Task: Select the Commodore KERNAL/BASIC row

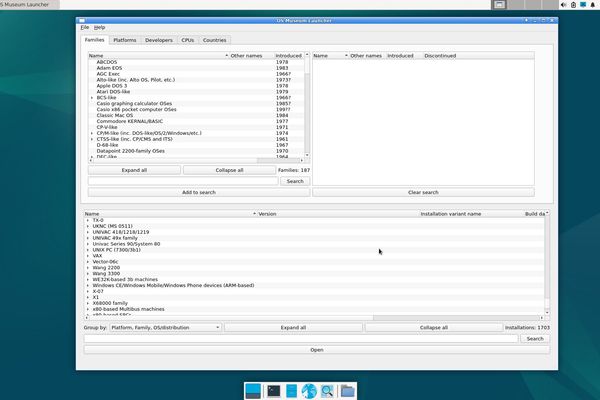Action: coord(196,121)
